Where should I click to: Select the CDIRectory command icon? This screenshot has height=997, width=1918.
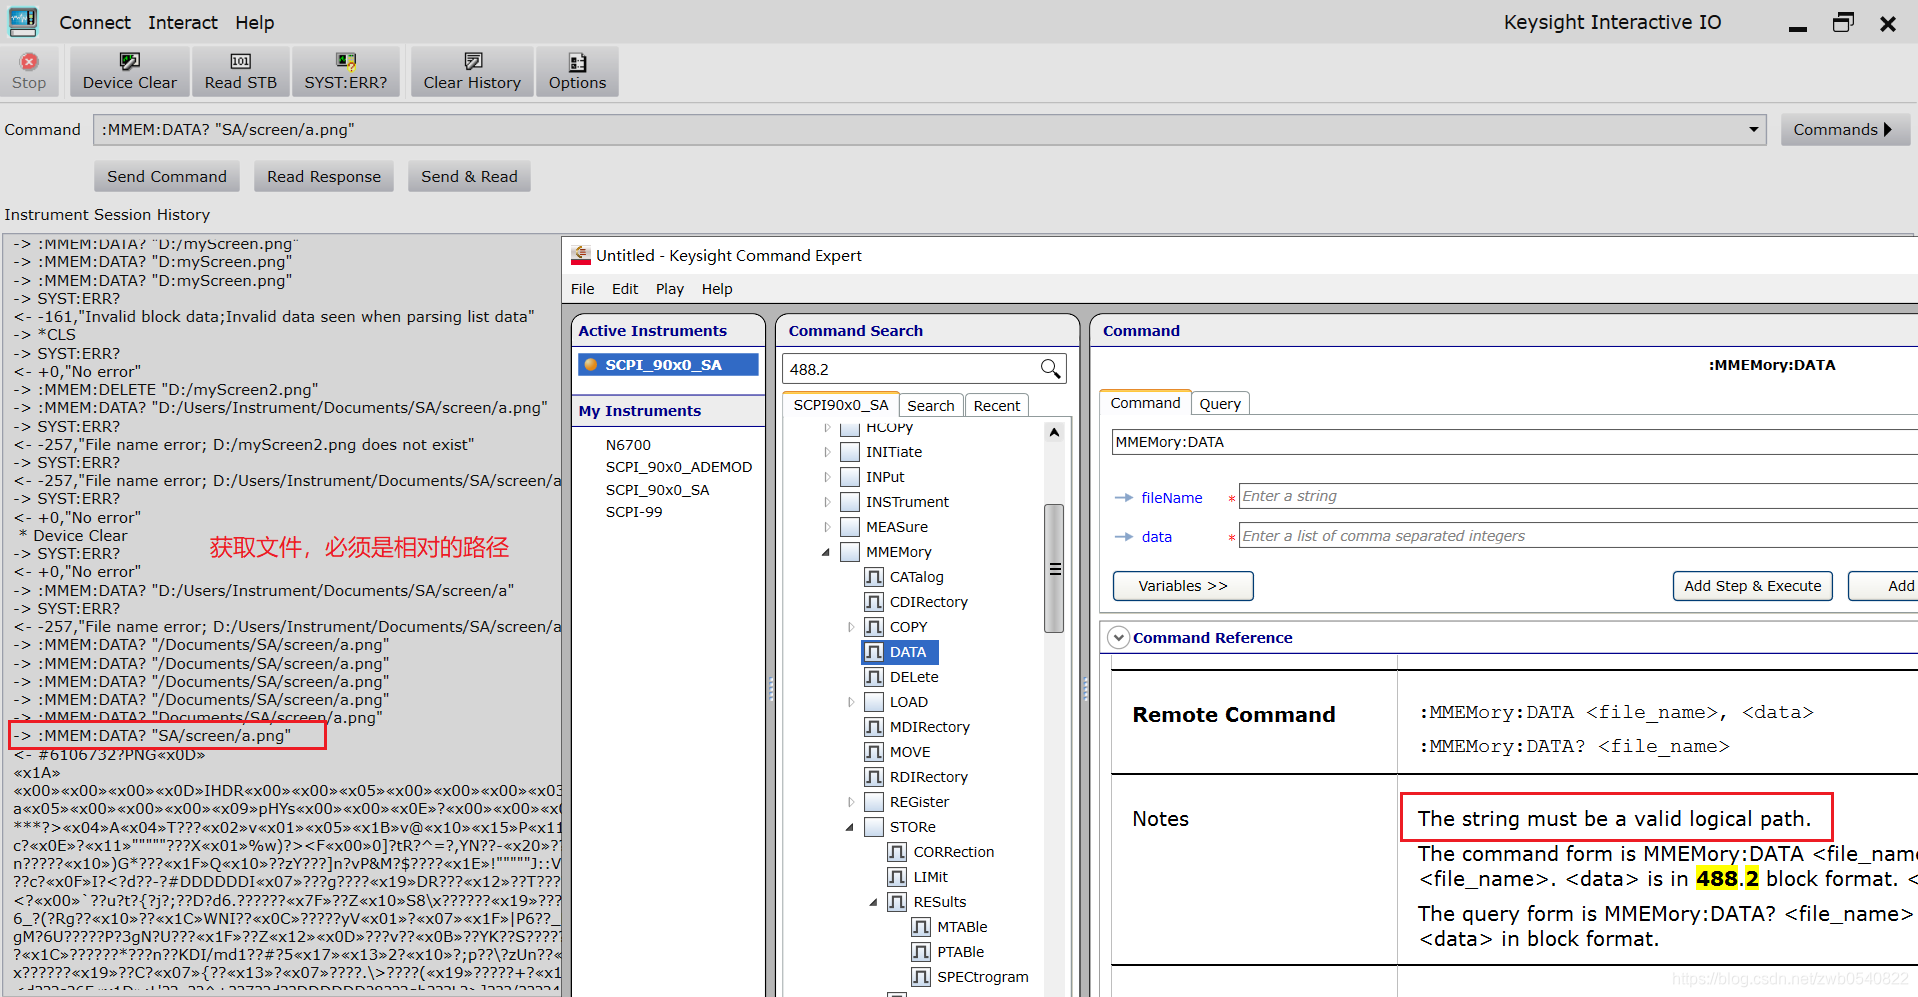pyautogui.click(x=874, y=602)
